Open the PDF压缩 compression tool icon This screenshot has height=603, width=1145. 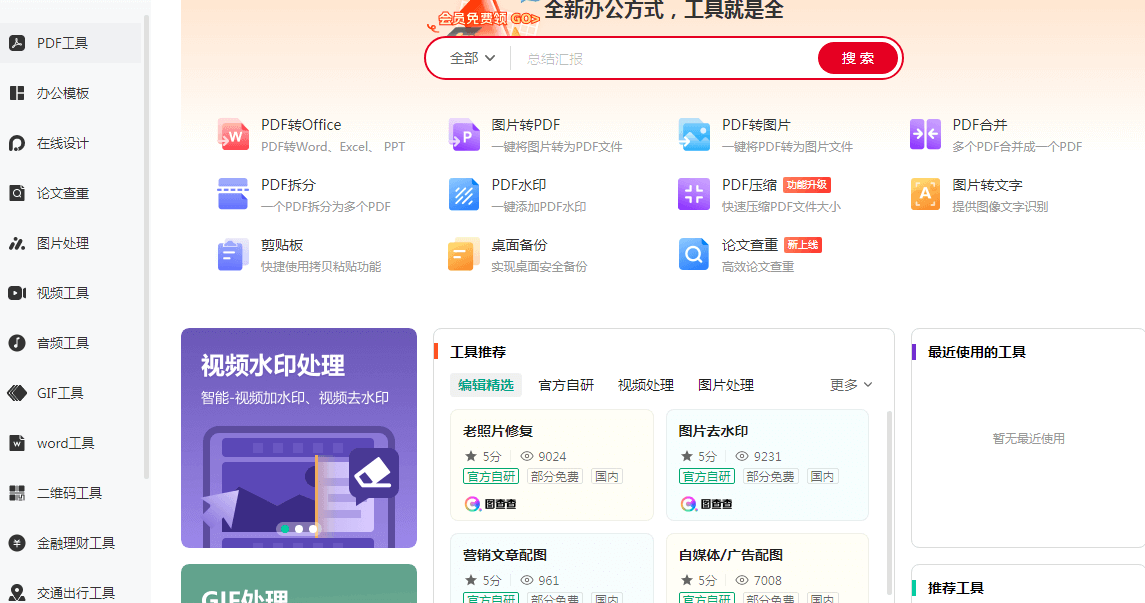coord(694,194)
